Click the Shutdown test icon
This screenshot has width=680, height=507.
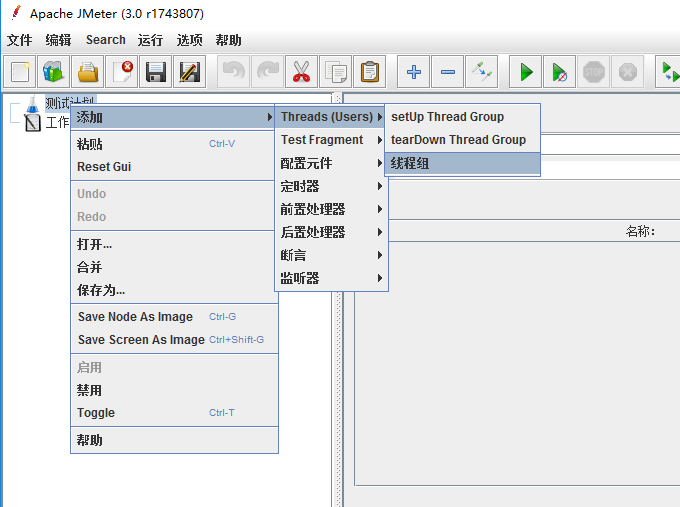pyautogui.click(x=628, y=72)
